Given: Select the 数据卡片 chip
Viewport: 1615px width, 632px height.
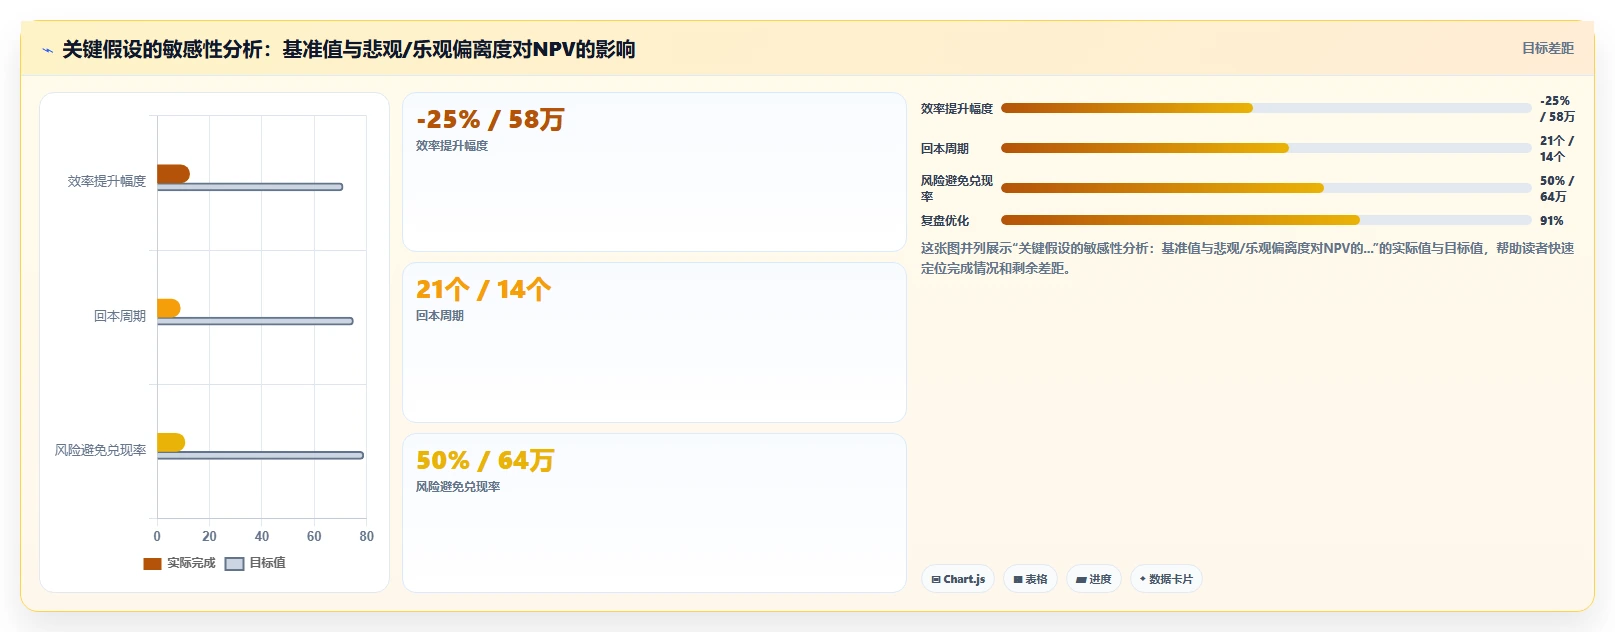Looking at the screenshot, I should [1166, 579].
